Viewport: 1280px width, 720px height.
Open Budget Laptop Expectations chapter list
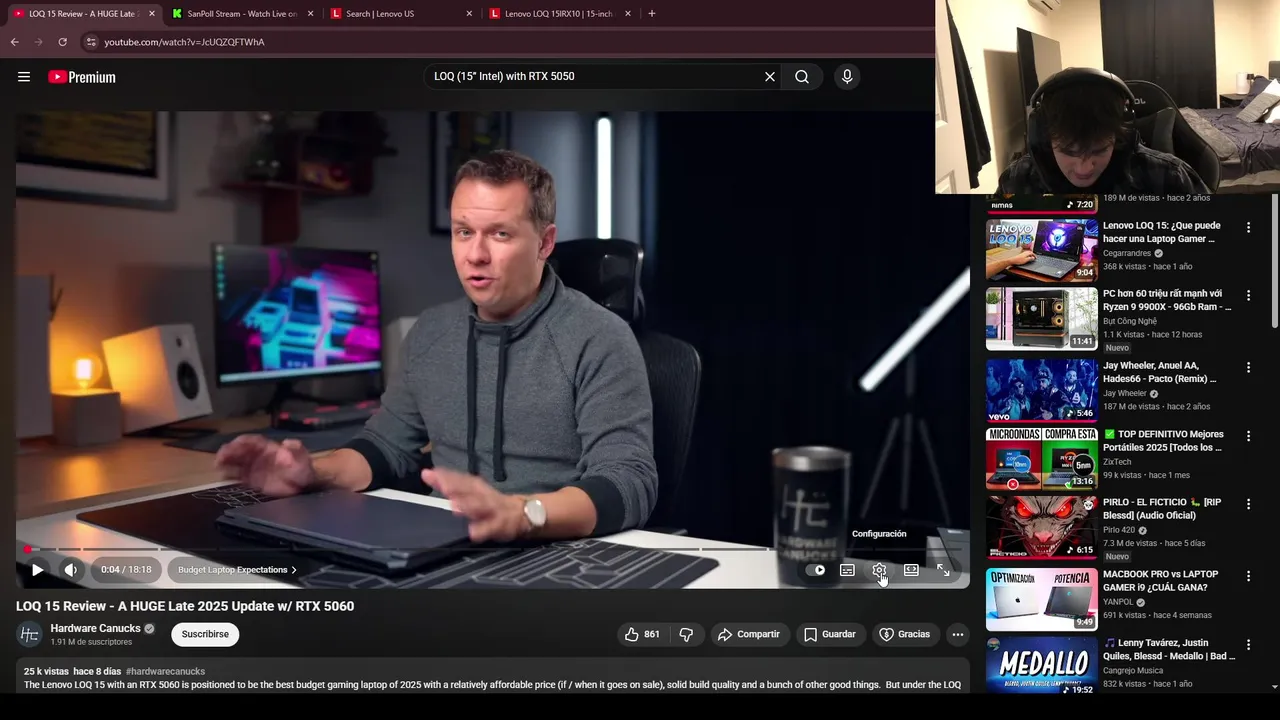coord(237,570)
